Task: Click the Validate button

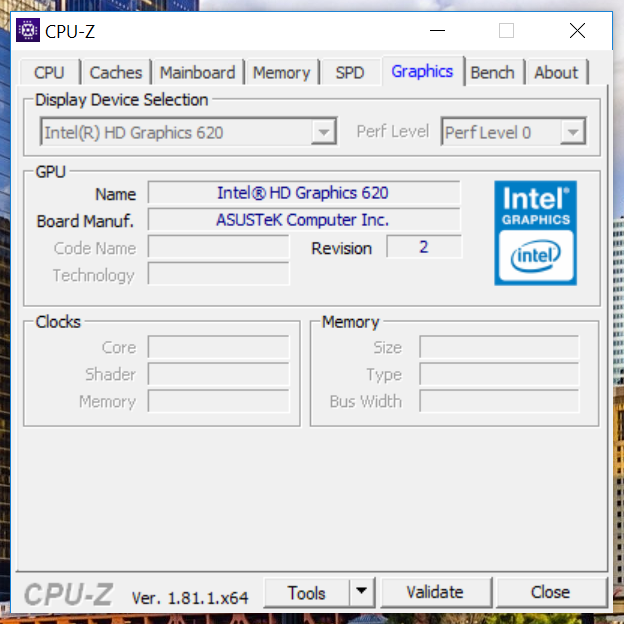Action: 435,592
